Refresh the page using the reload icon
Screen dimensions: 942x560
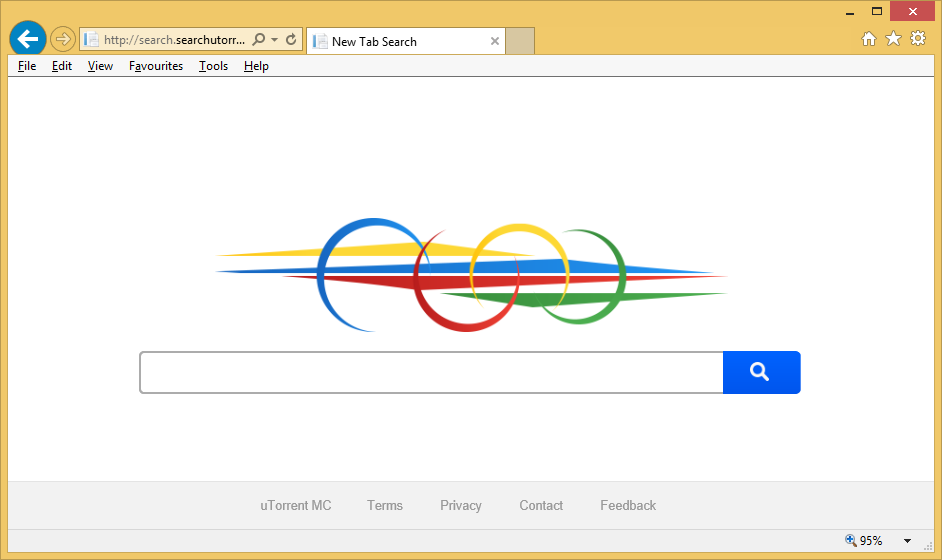291,40
